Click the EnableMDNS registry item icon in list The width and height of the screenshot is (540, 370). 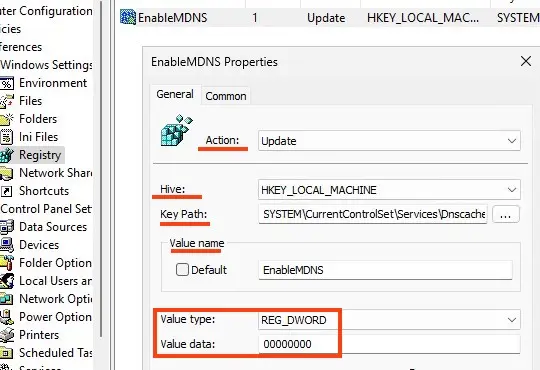point(128,18)
